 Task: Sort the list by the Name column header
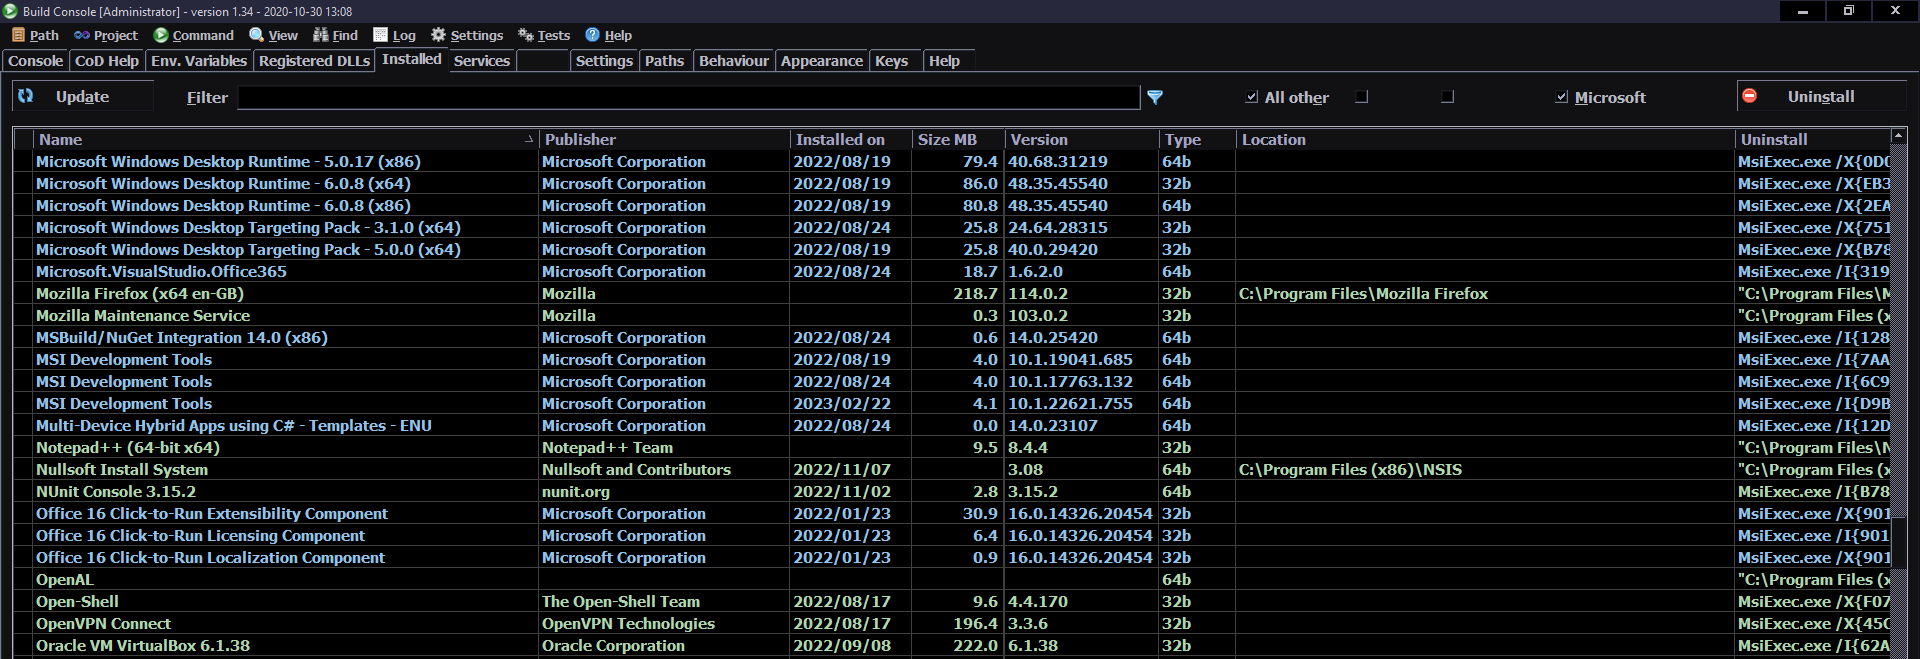pyautogui.click(x=286, y=140)
